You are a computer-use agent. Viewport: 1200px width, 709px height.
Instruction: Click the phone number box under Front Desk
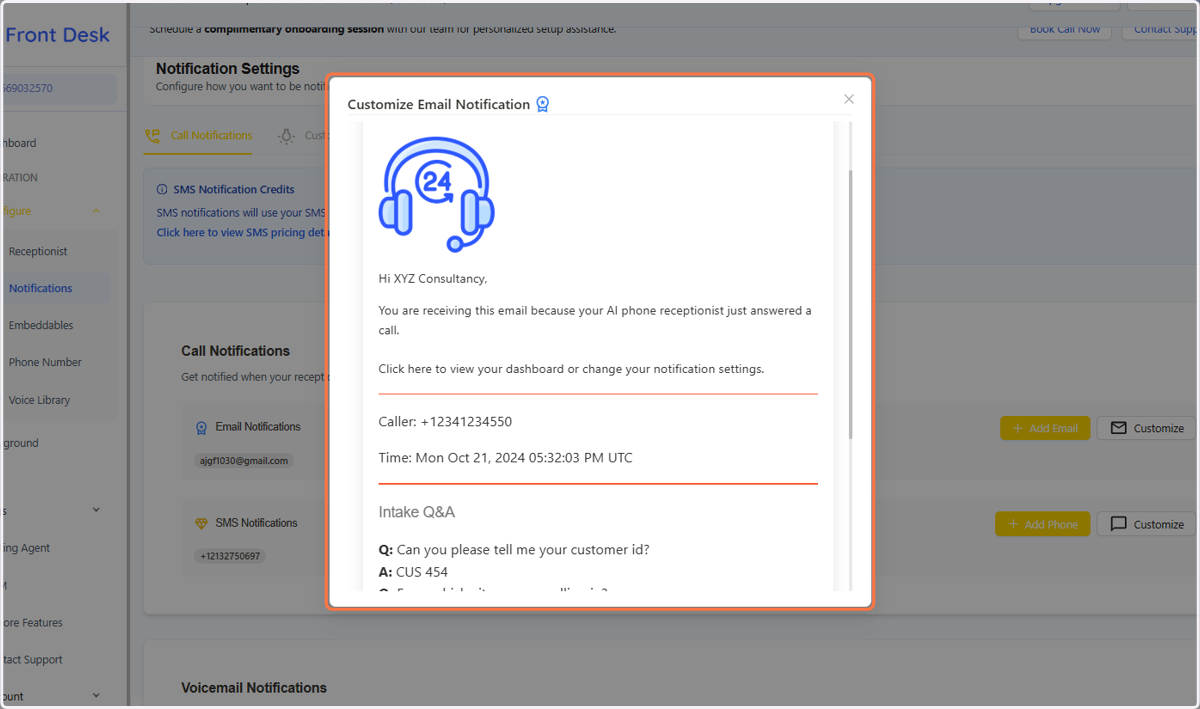tap(58, 88)
